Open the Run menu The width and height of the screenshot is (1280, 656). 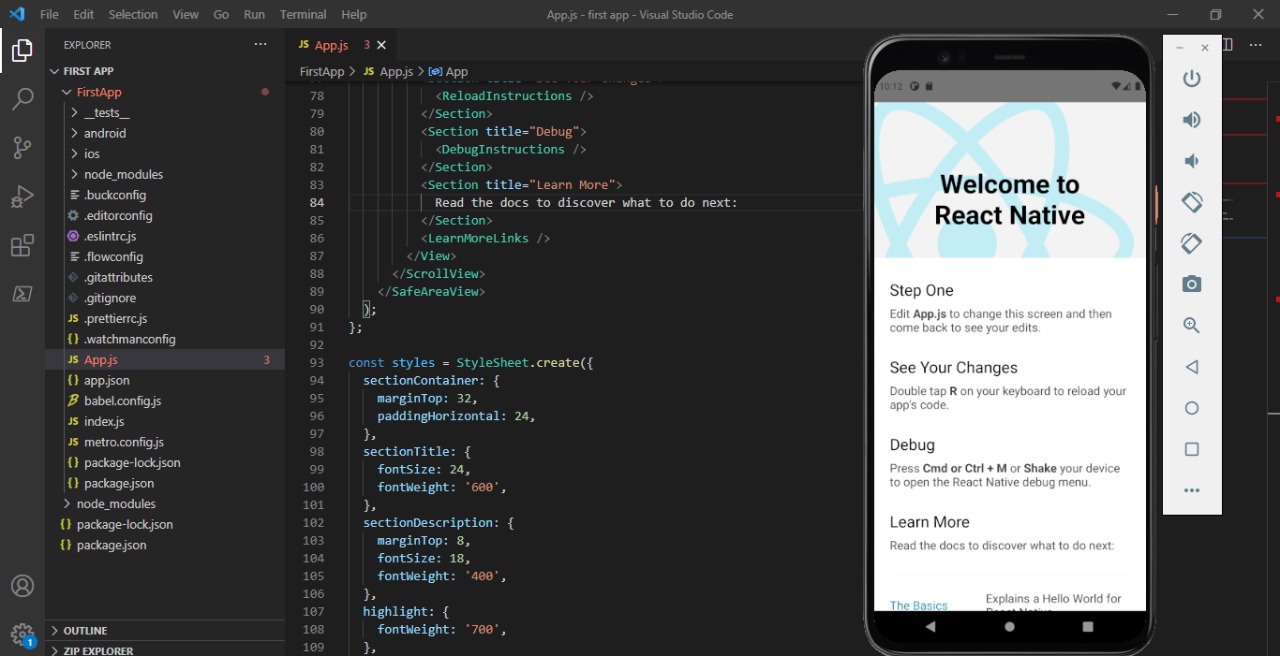point(254,14)
